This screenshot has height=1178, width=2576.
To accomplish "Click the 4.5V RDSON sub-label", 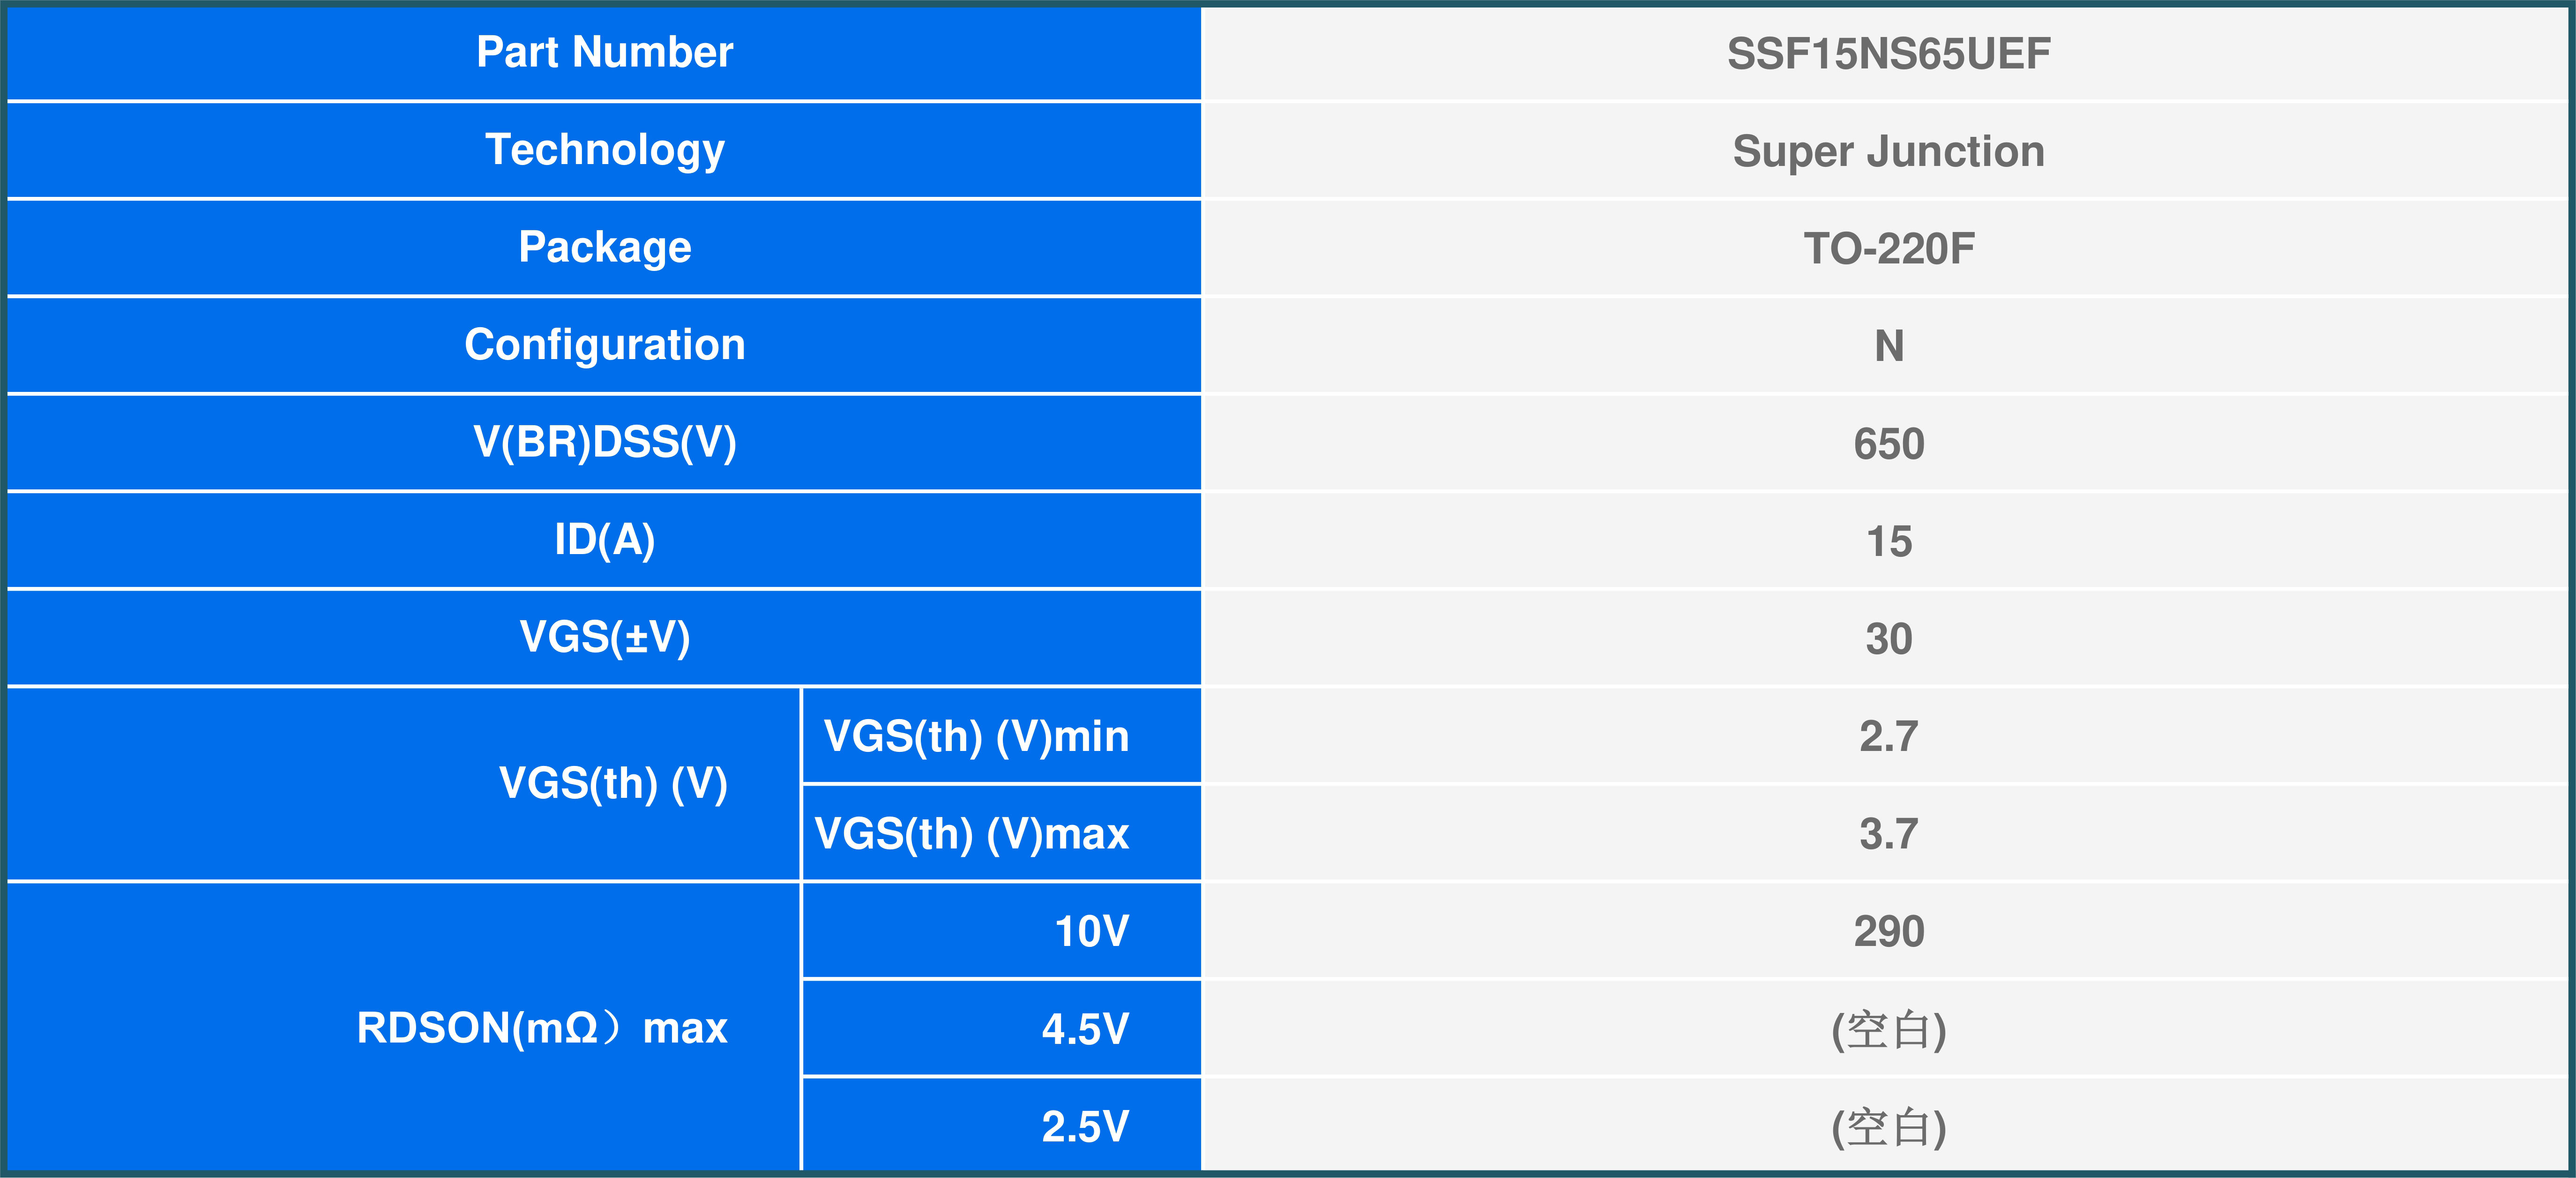I will coord(1085,1029).
